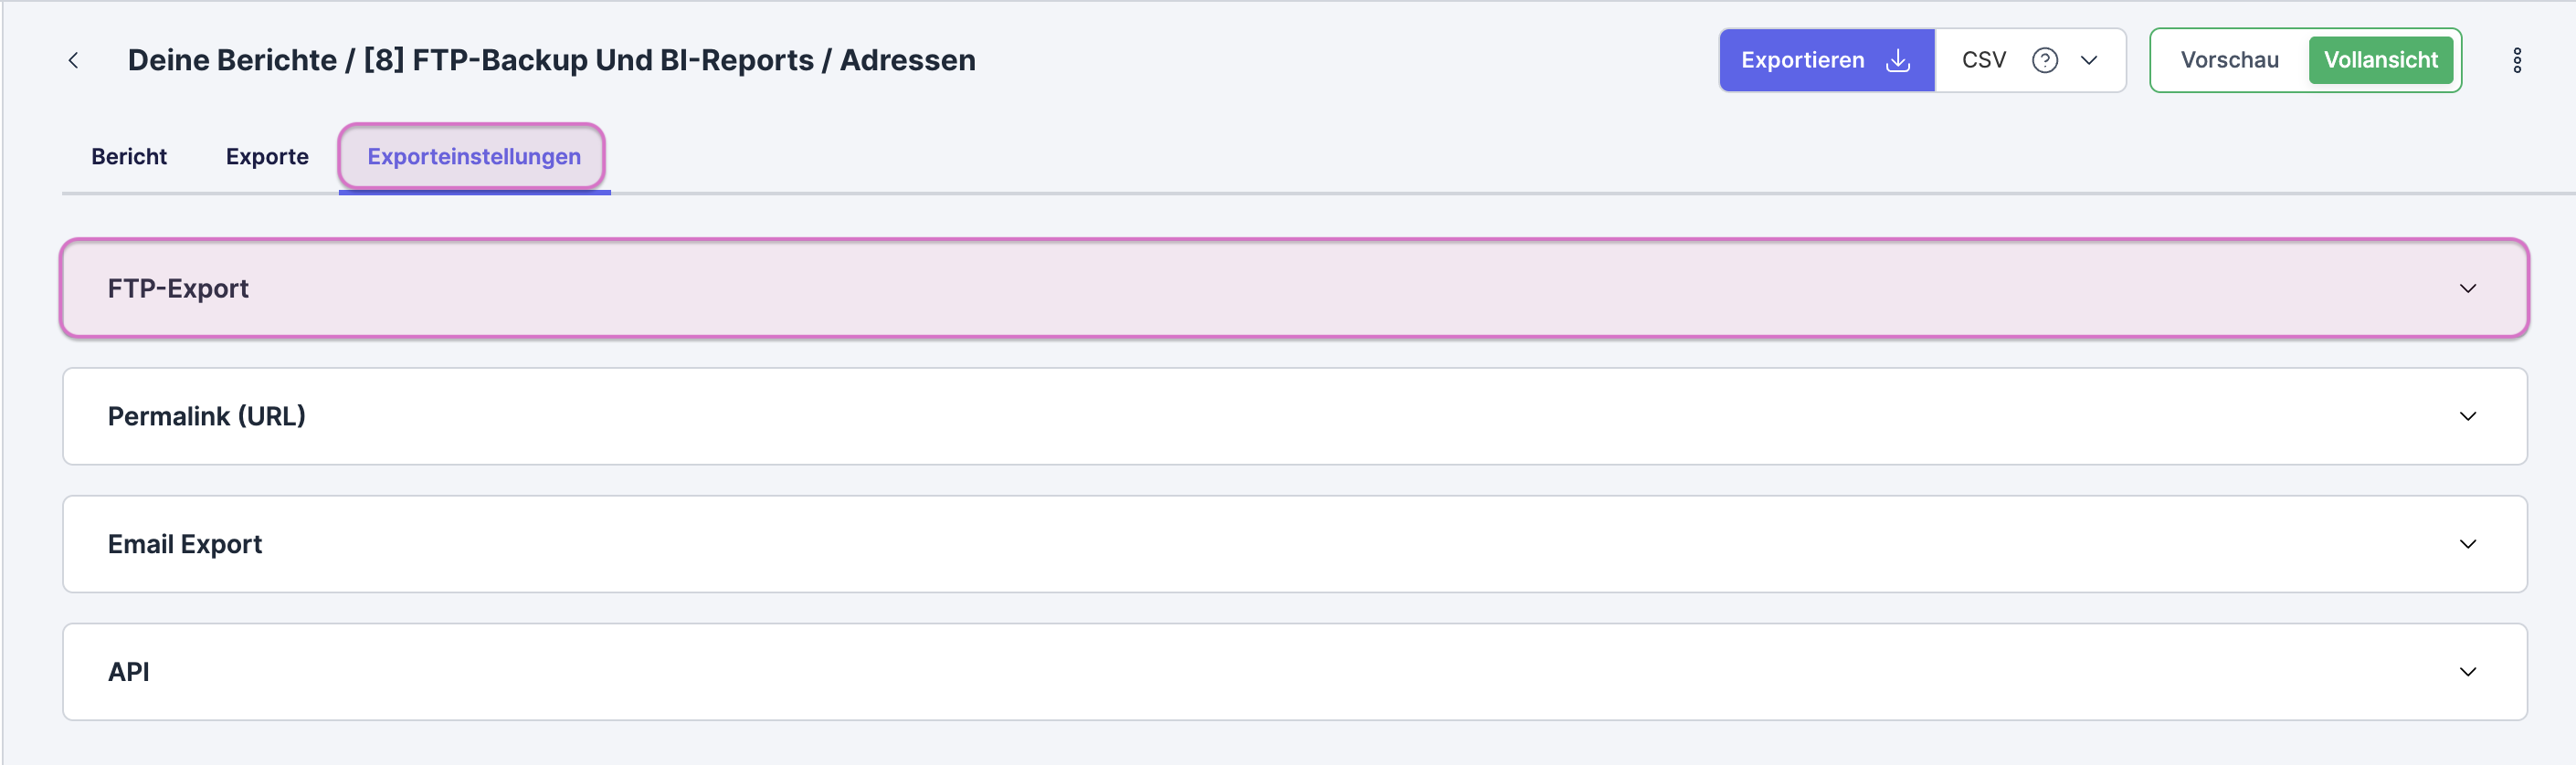
Task: Click the three-dot overflow menu icon
Action: 2518,60
